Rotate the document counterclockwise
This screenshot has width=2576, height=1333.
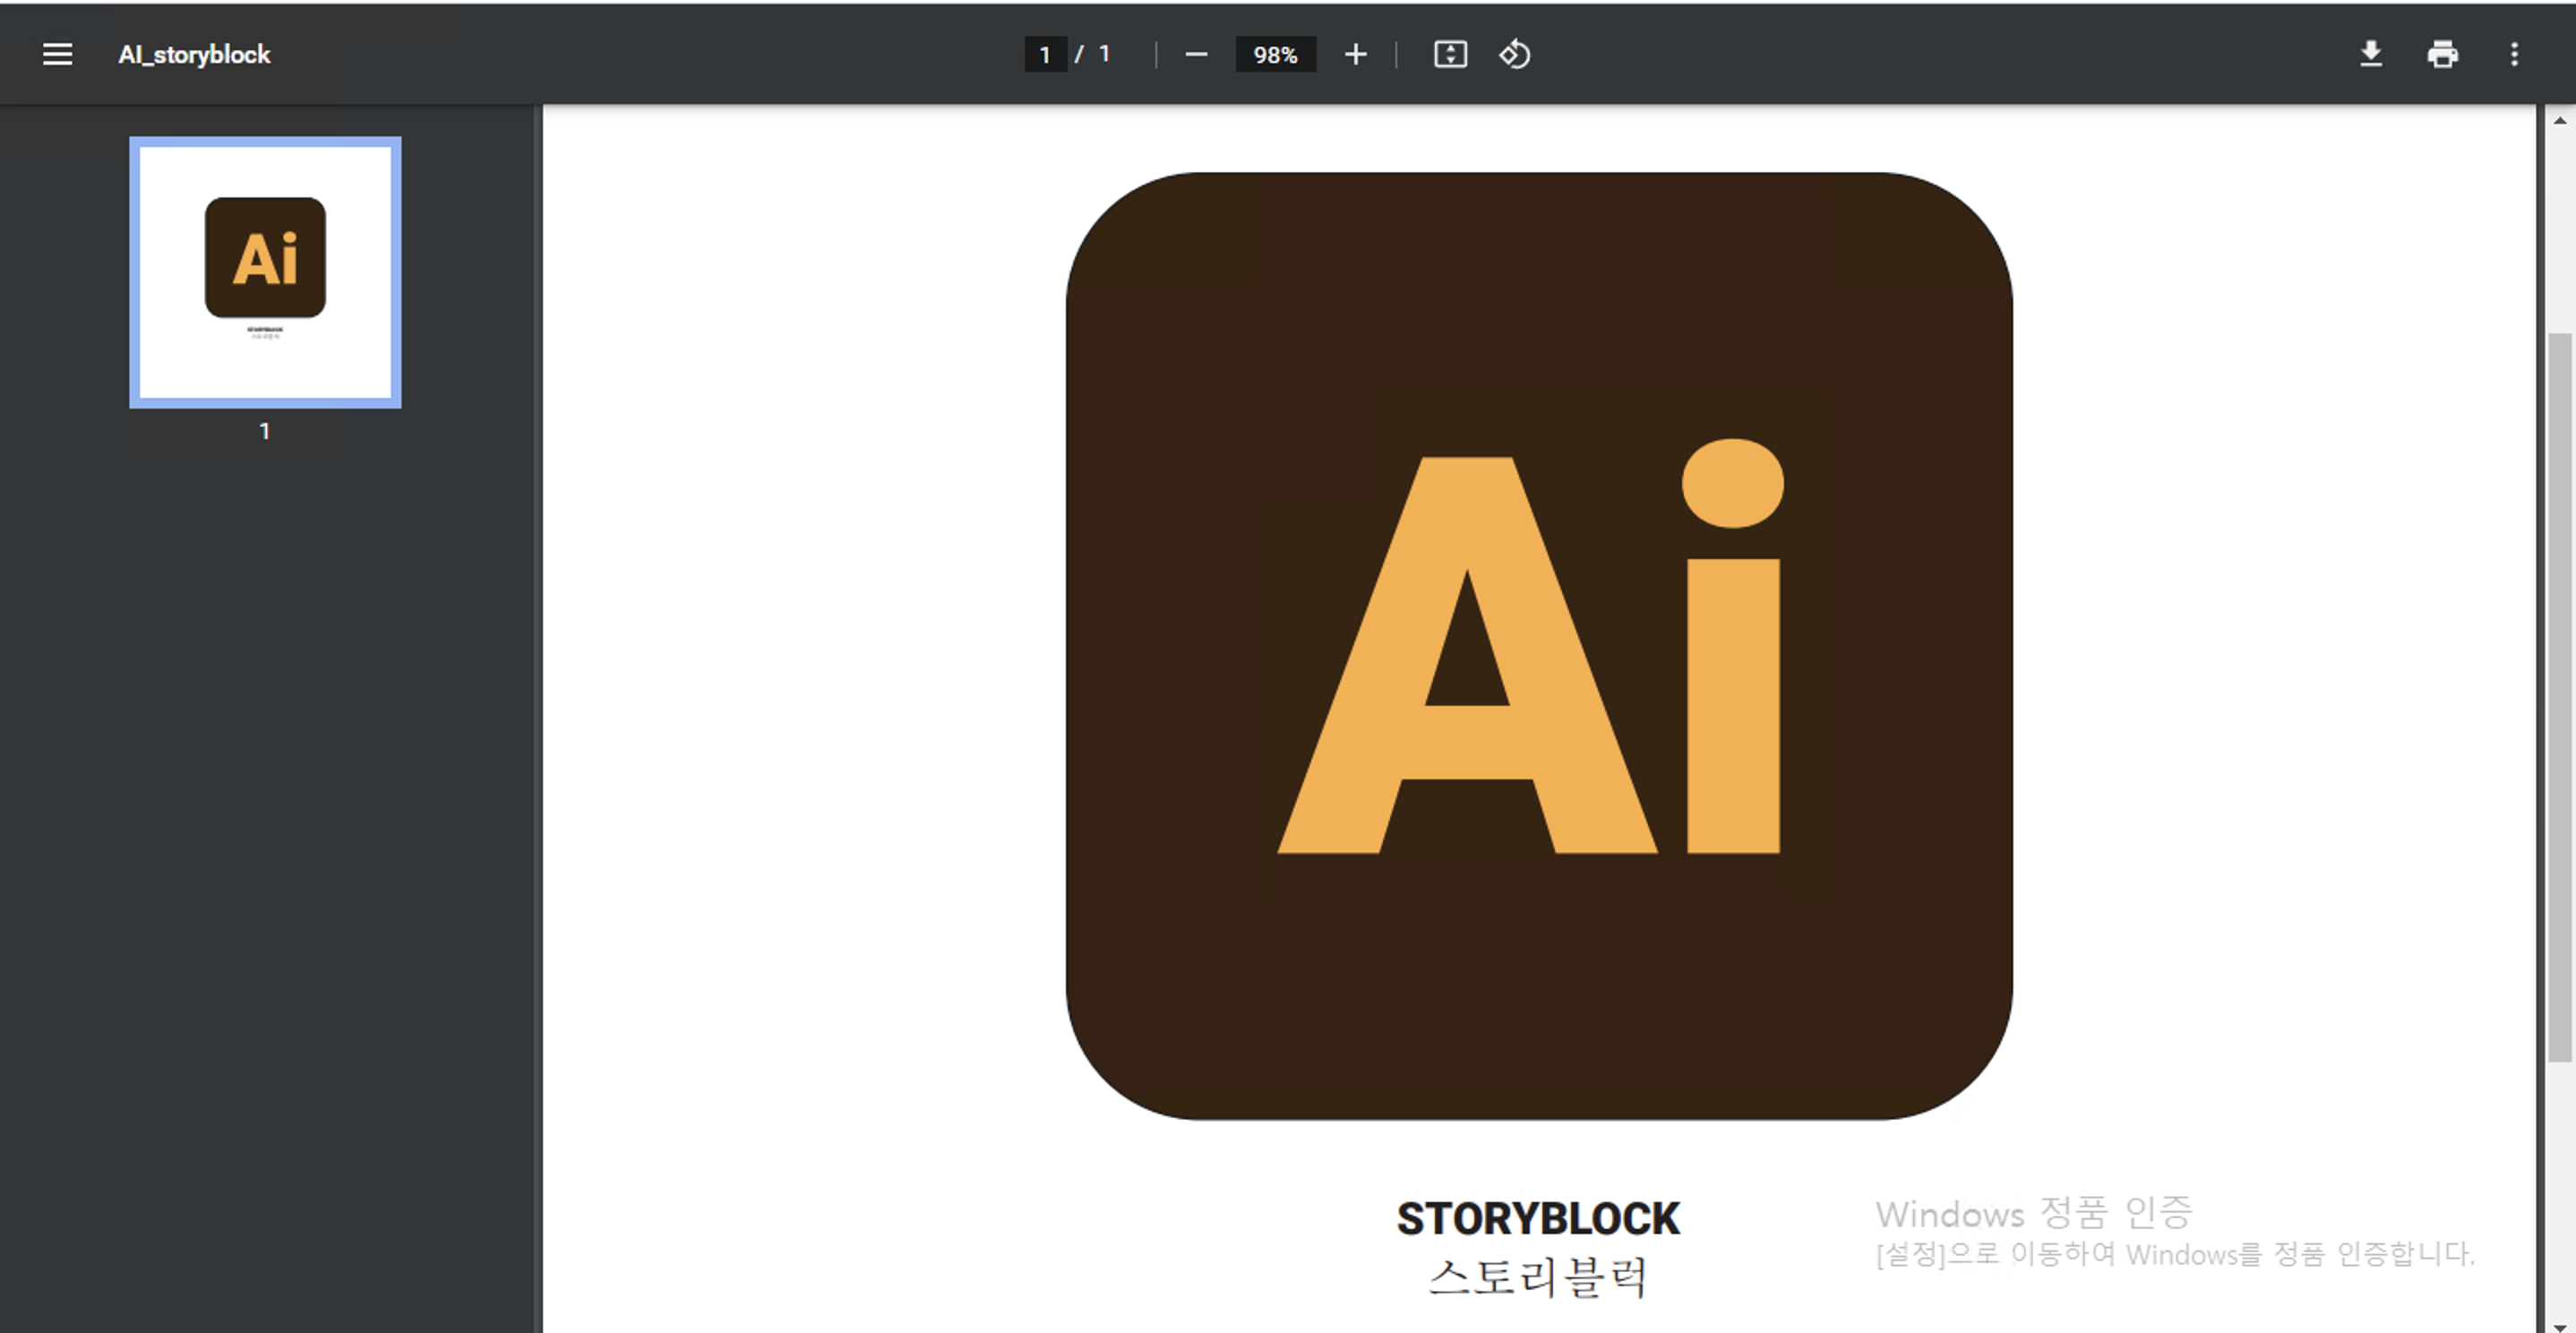[x=1514, y=54]
